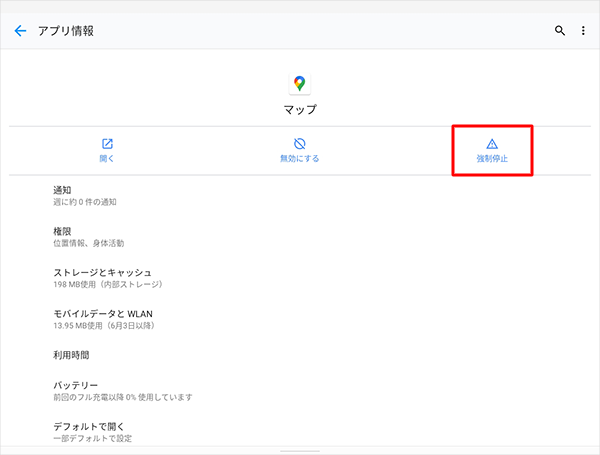
Task: Open the バッテリー usage entry
Action: (x=122, y=390)
